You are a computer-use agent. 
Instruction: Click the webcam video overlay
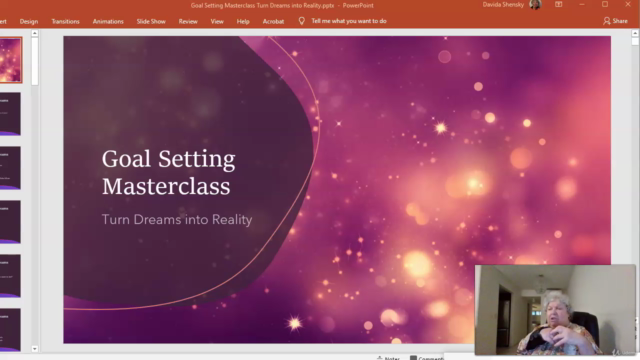coord(555,310)
